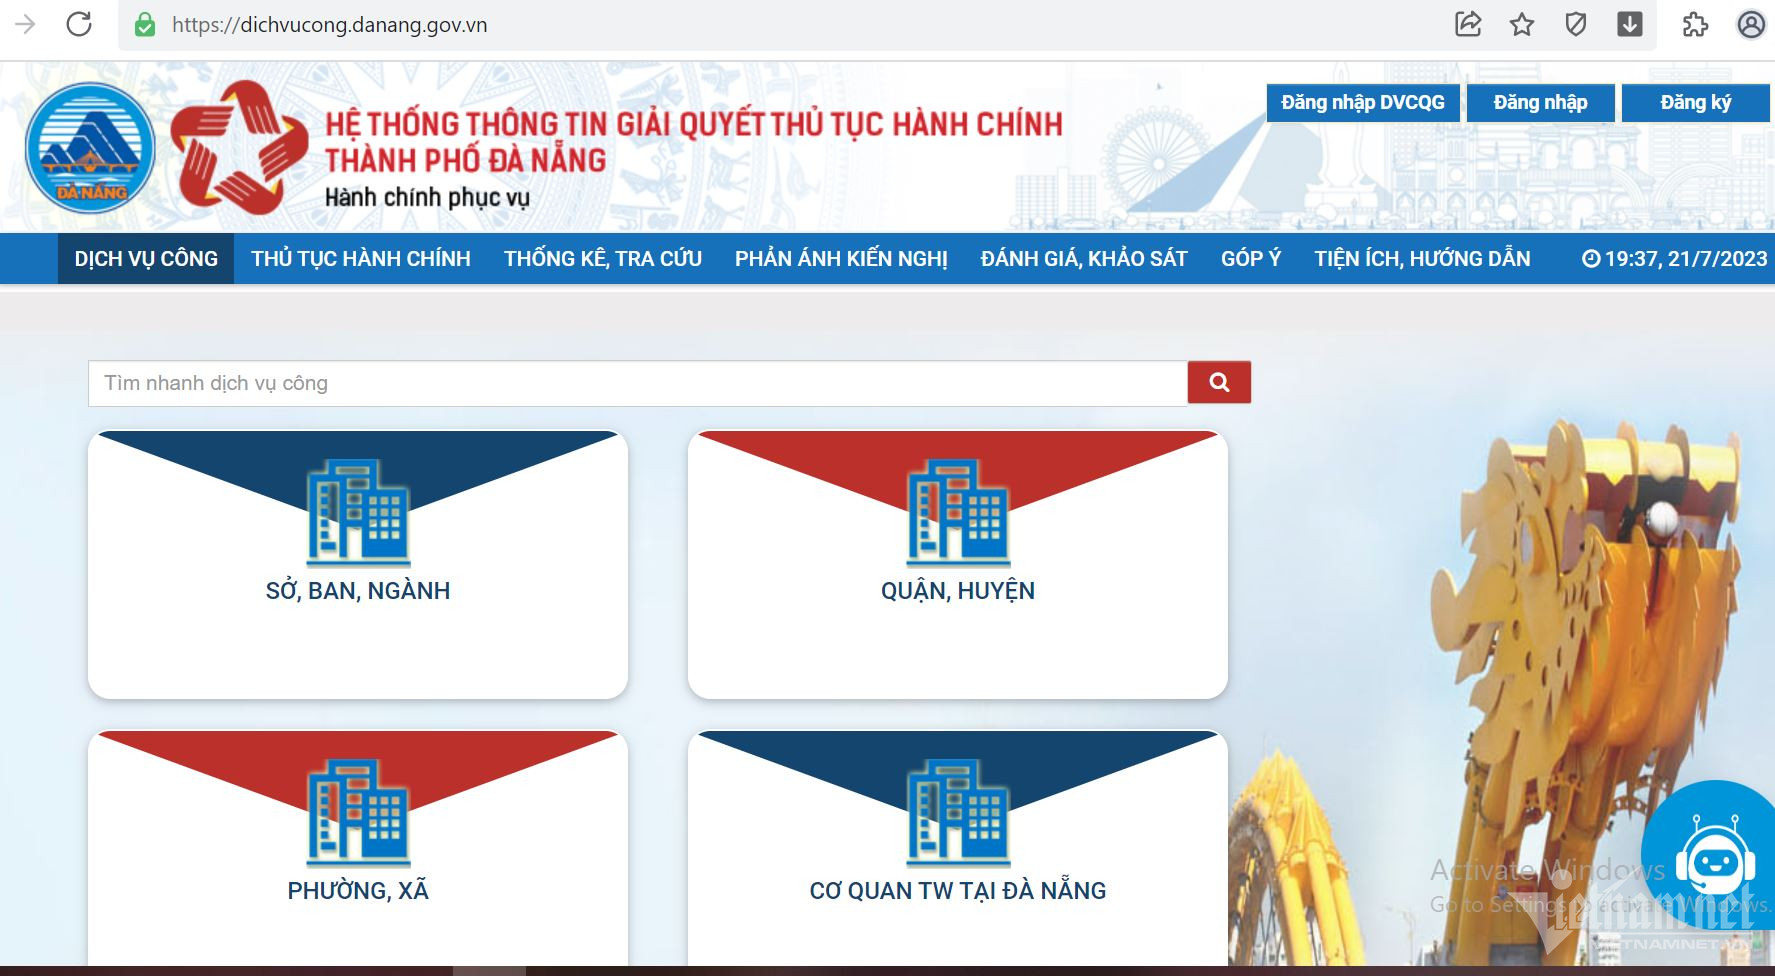Image resolution: width=1775 pixels, height=976 pixels.
Task: Click the search magnifier button
Action: point(1219,382)
